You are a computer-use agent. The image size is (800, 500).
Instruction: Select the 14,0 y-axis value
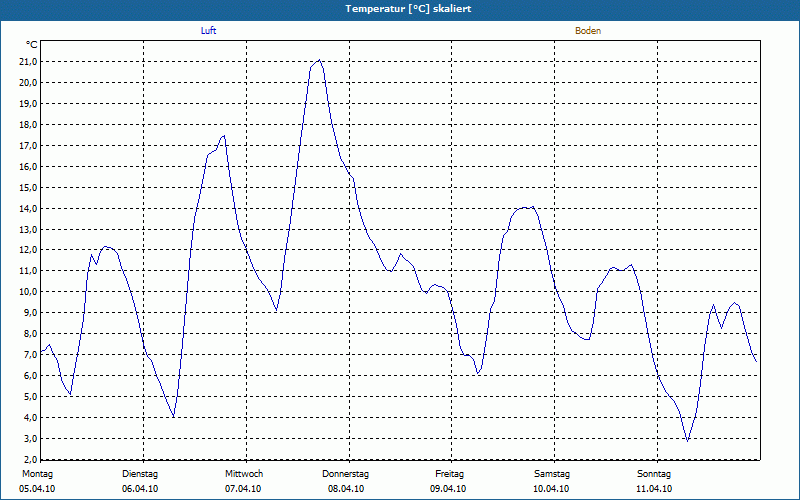28,208
